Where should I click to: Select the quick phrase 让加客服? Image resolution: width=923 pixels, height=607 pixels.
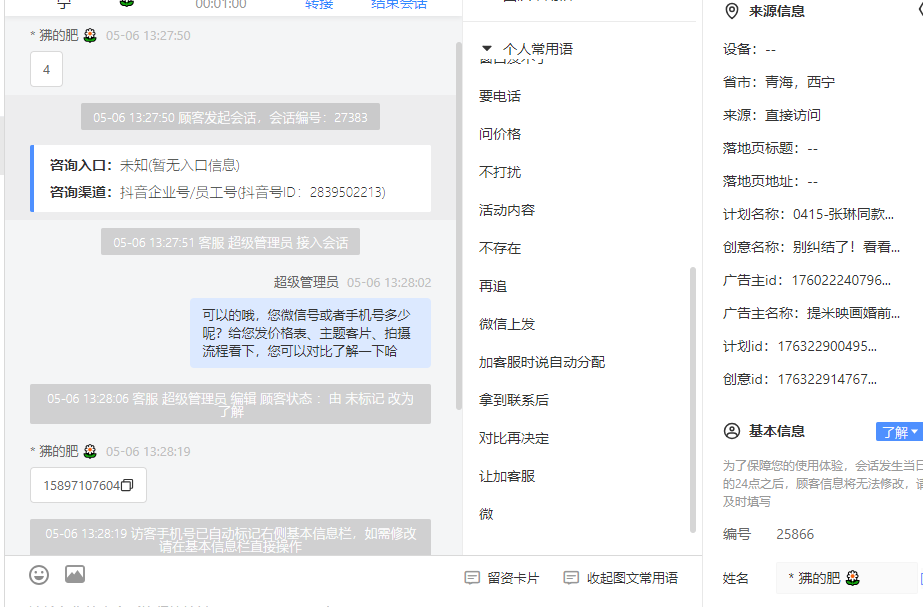click(507, 476)
